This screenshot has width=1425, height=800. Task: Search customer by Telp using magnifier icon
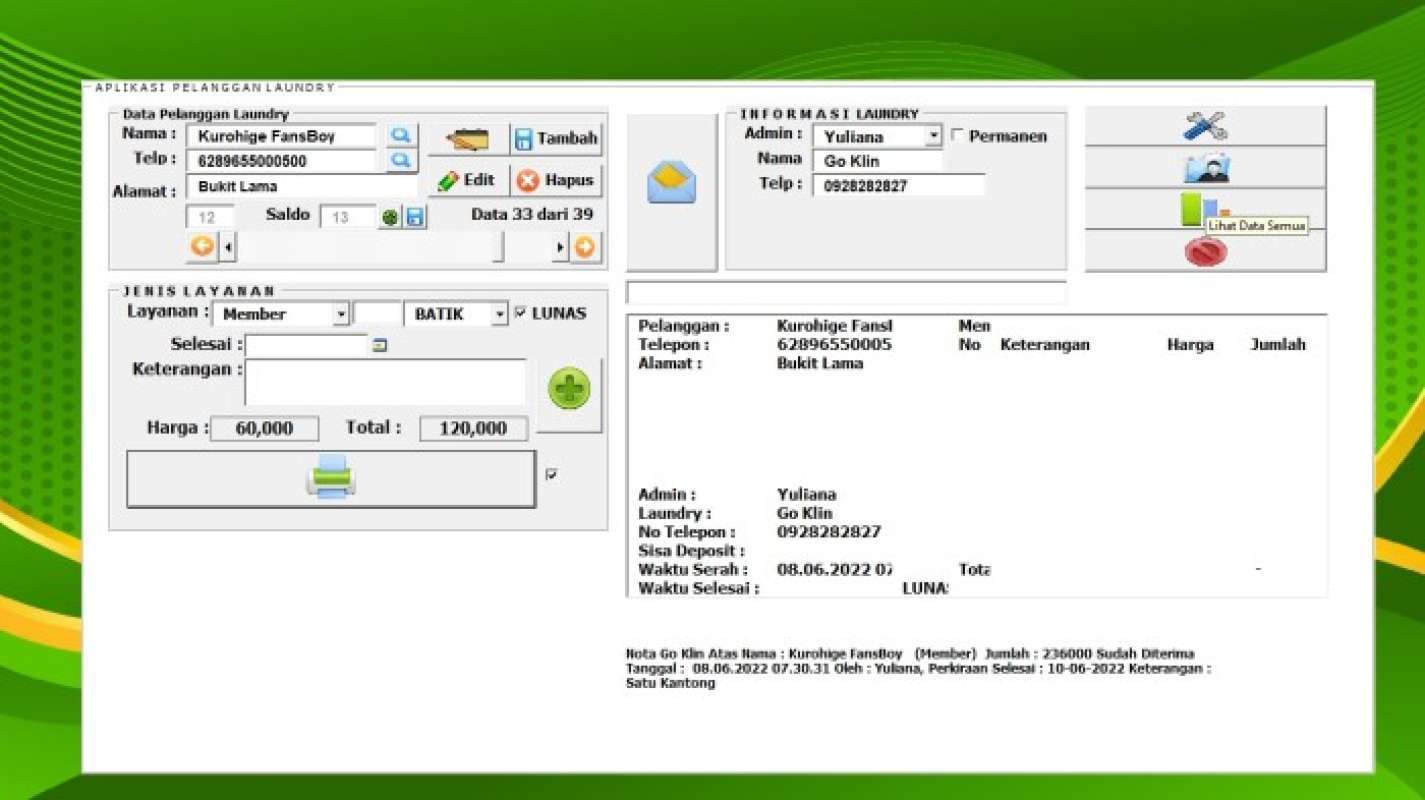tap(401, 159)
